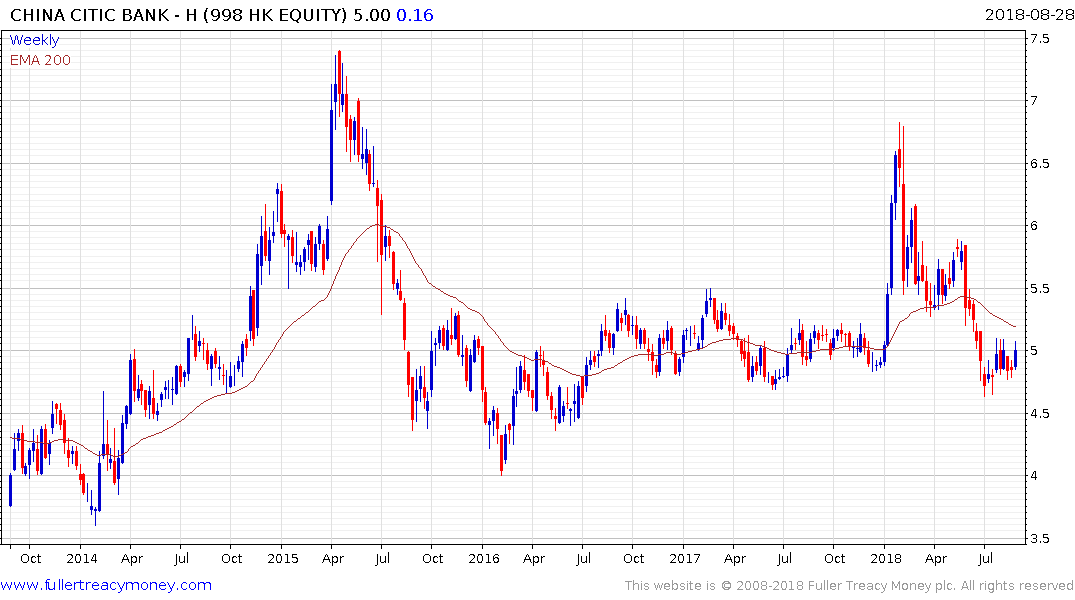Click the 'EMA 200' legend label
The width and height of the screenshot is (1075, 600).
coord(40,60)
